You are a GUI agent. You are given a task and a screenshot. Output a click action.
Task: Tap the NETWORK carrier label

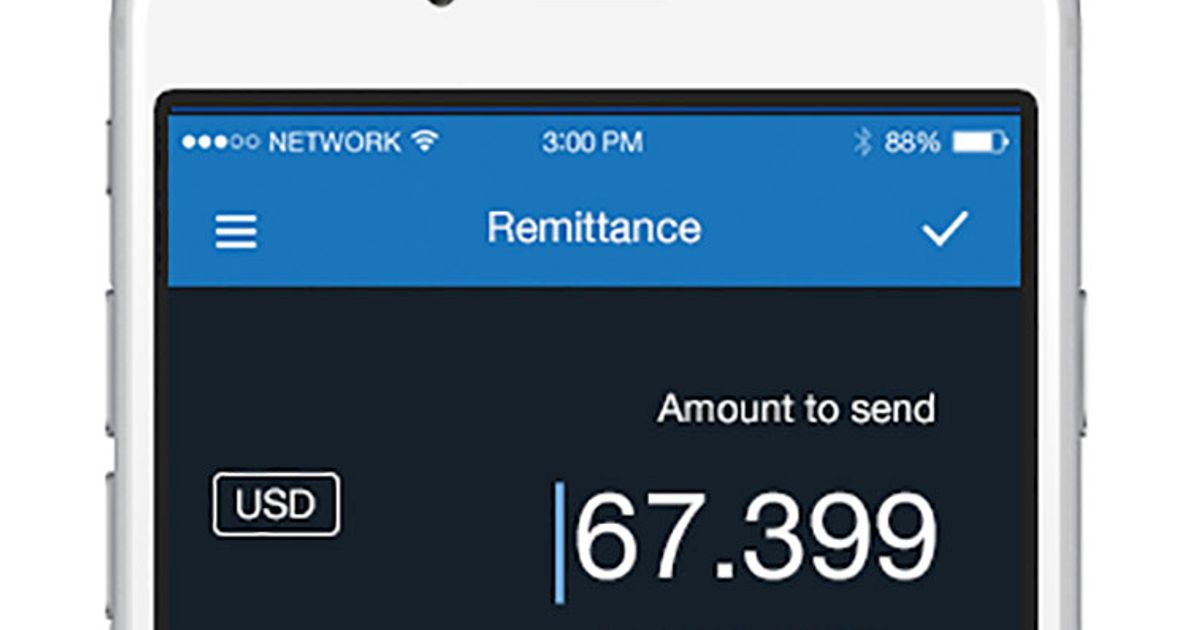click(x=334, y=143)
